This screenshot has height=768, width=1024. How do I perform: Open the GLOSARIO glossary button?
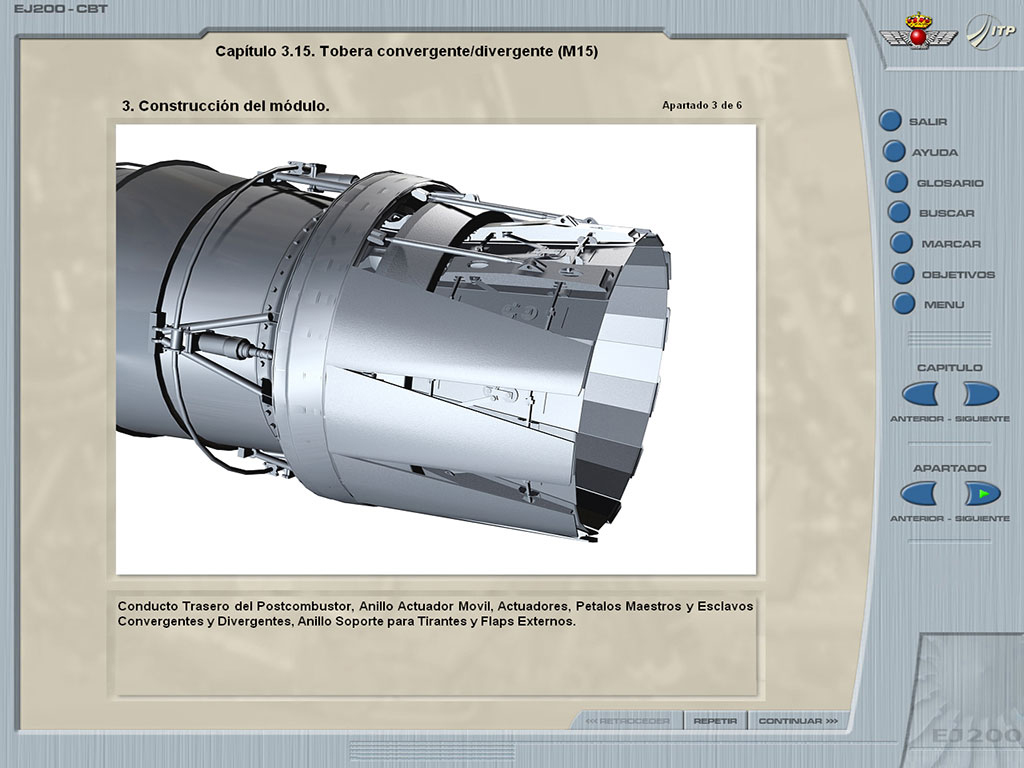(897, 183)
